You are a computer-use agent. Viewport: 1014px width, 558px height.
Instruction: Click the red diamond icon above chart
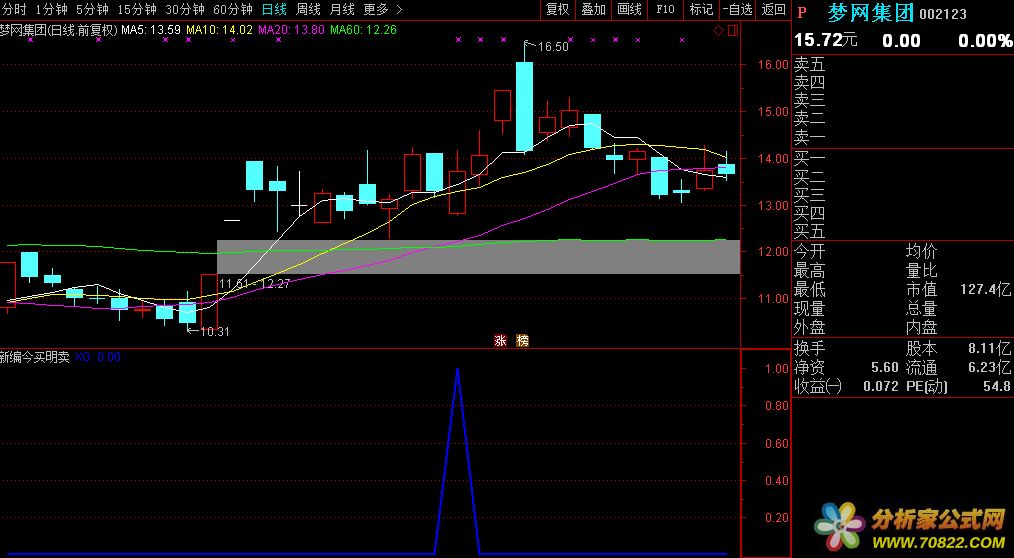point(718,30)
